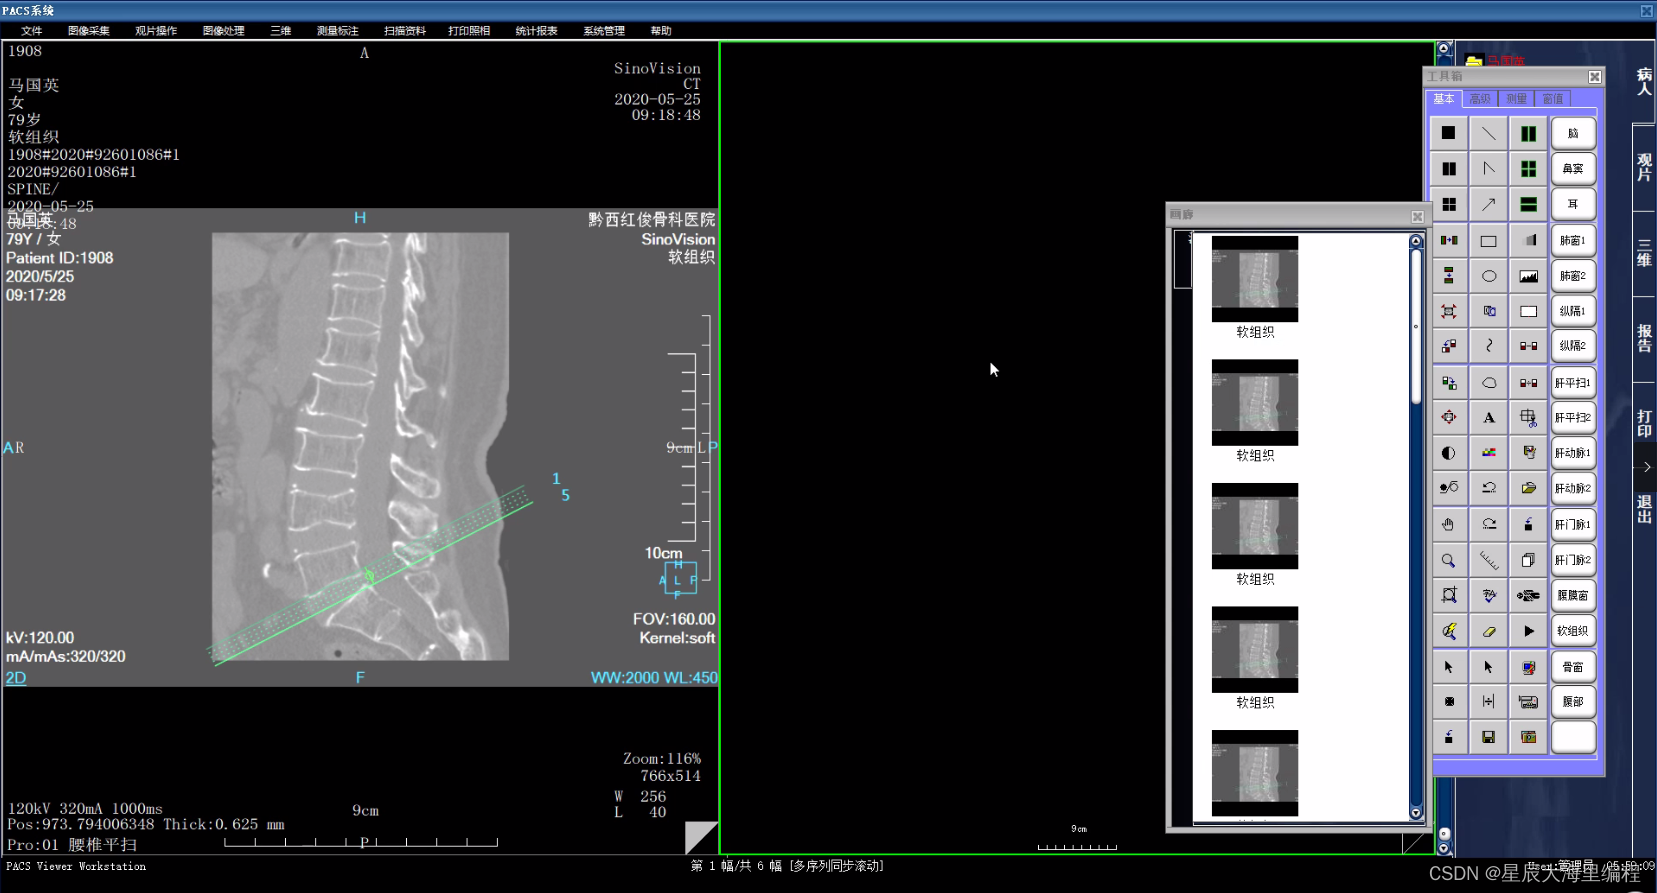Select the ruler calibration tool
This screenshot has width=1657, height=893.
[1488, 560]
